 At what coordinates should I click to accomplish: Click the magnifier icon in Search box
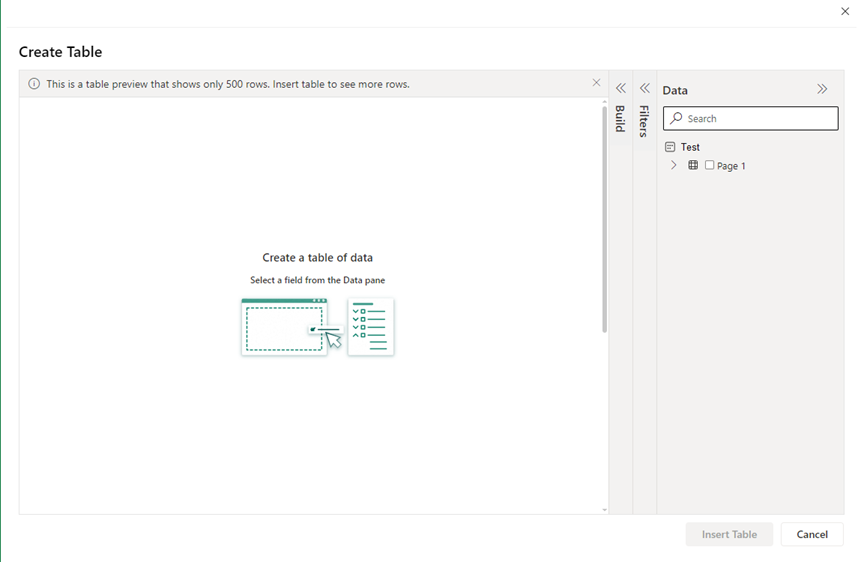(676, 118)
